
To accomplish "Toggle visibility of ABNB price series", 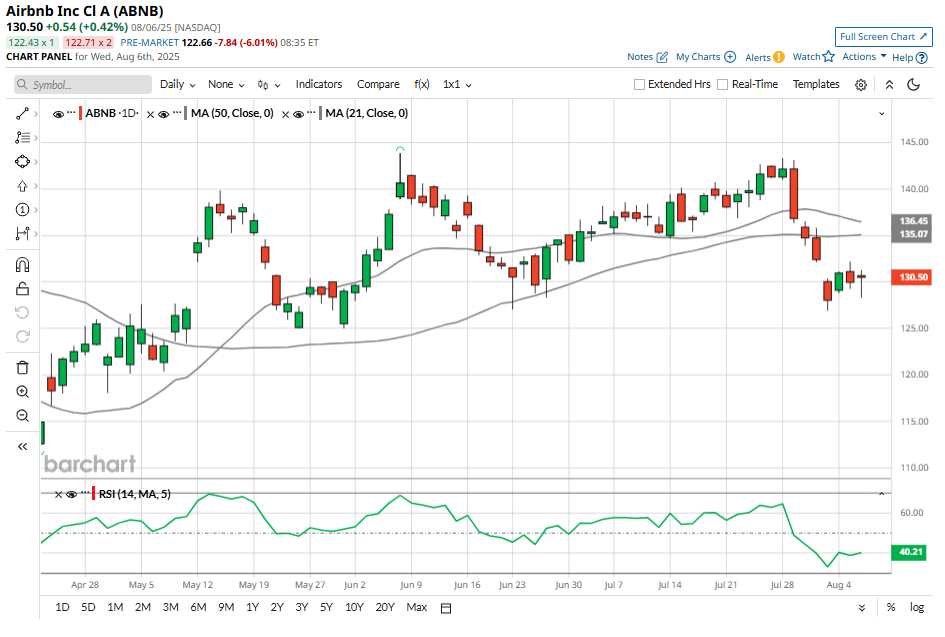I will (58, 114).
